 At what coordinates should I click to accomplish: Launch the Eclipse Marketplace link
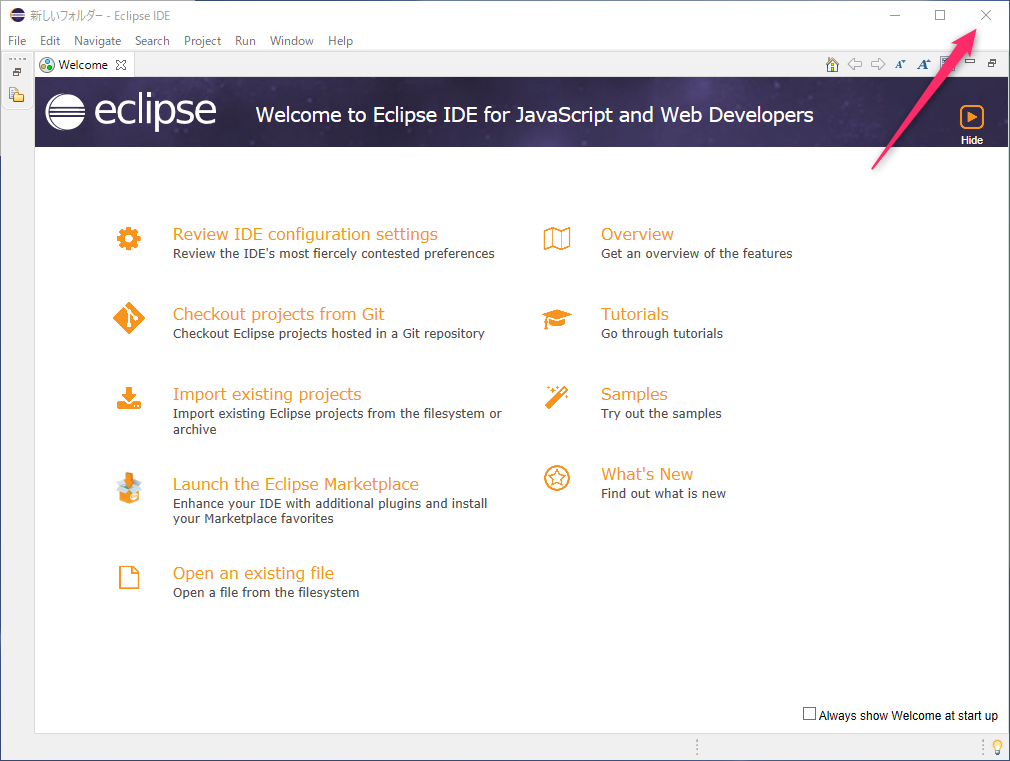click(x=296, y=484)
